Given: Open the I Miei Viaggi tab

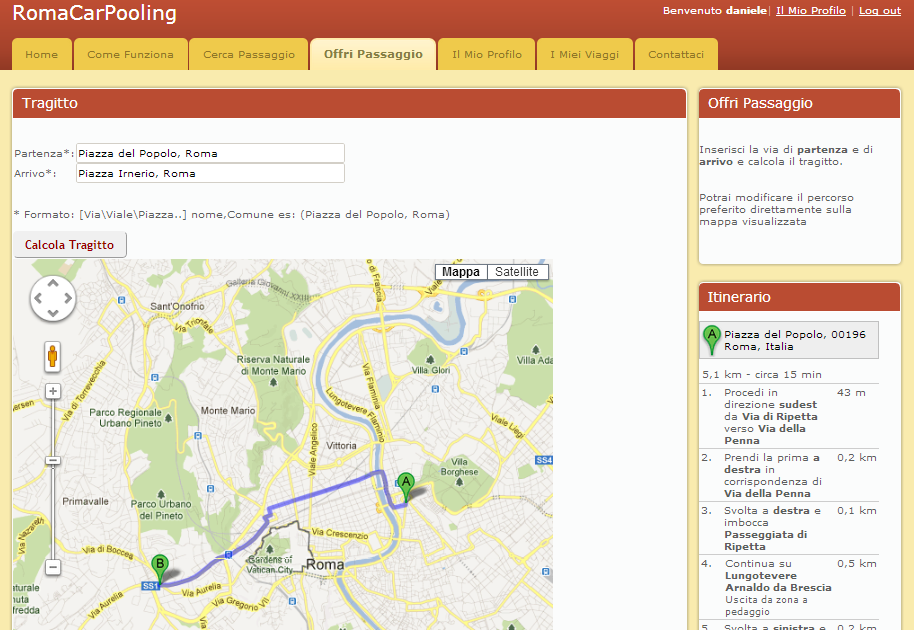Looking at the screenshot, I should (x=585, y=54).
